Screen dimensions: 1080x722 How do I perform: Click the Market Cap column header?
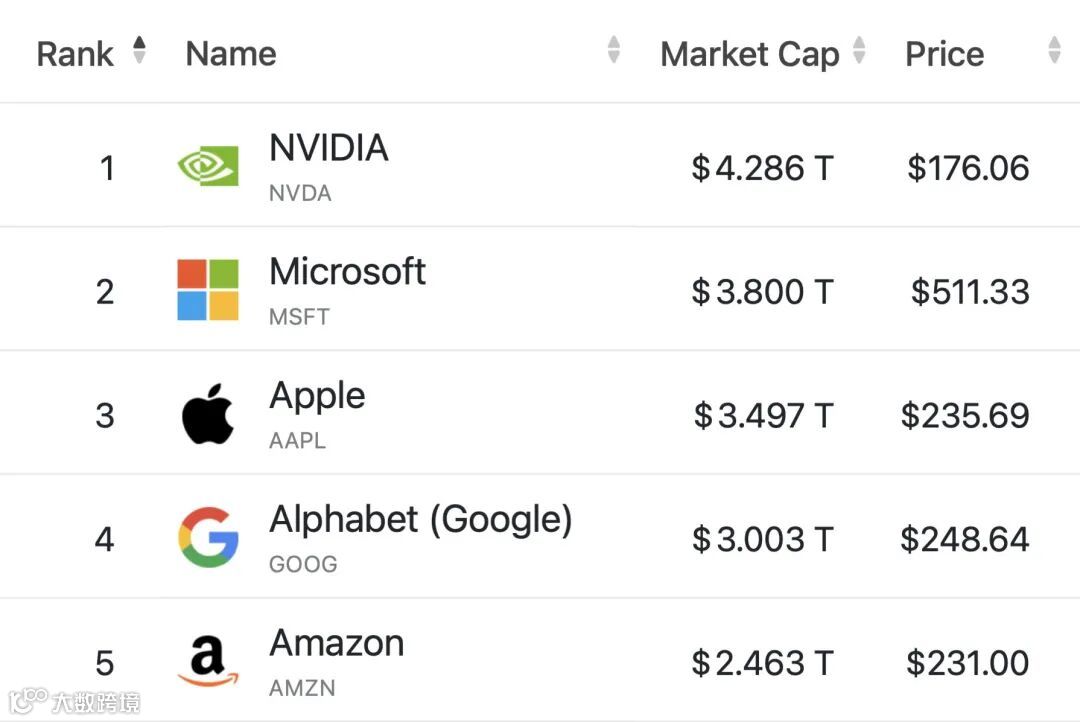pyautogui.click(x=749, y=54)
